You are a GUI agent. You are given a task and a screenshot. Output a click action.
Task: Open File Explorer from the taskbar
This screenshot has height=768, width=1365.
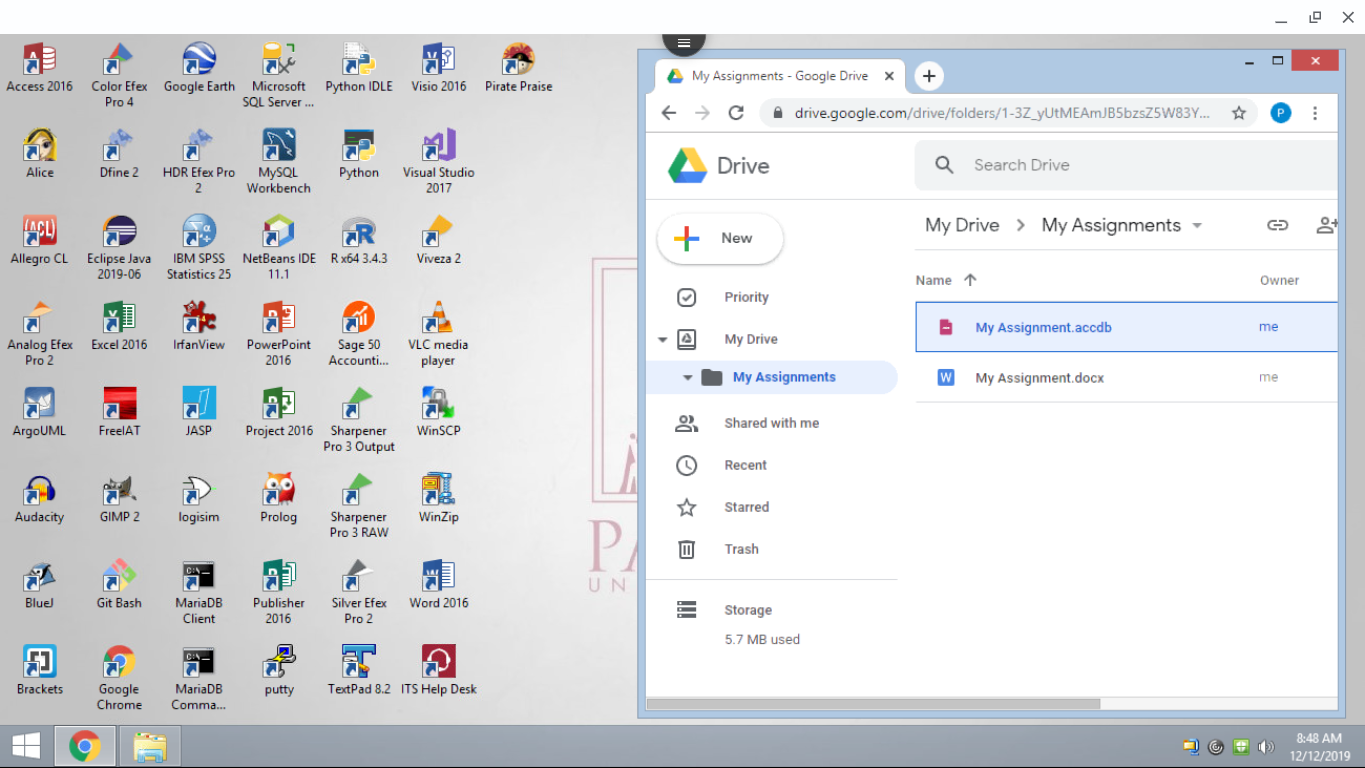click(149, 746)
